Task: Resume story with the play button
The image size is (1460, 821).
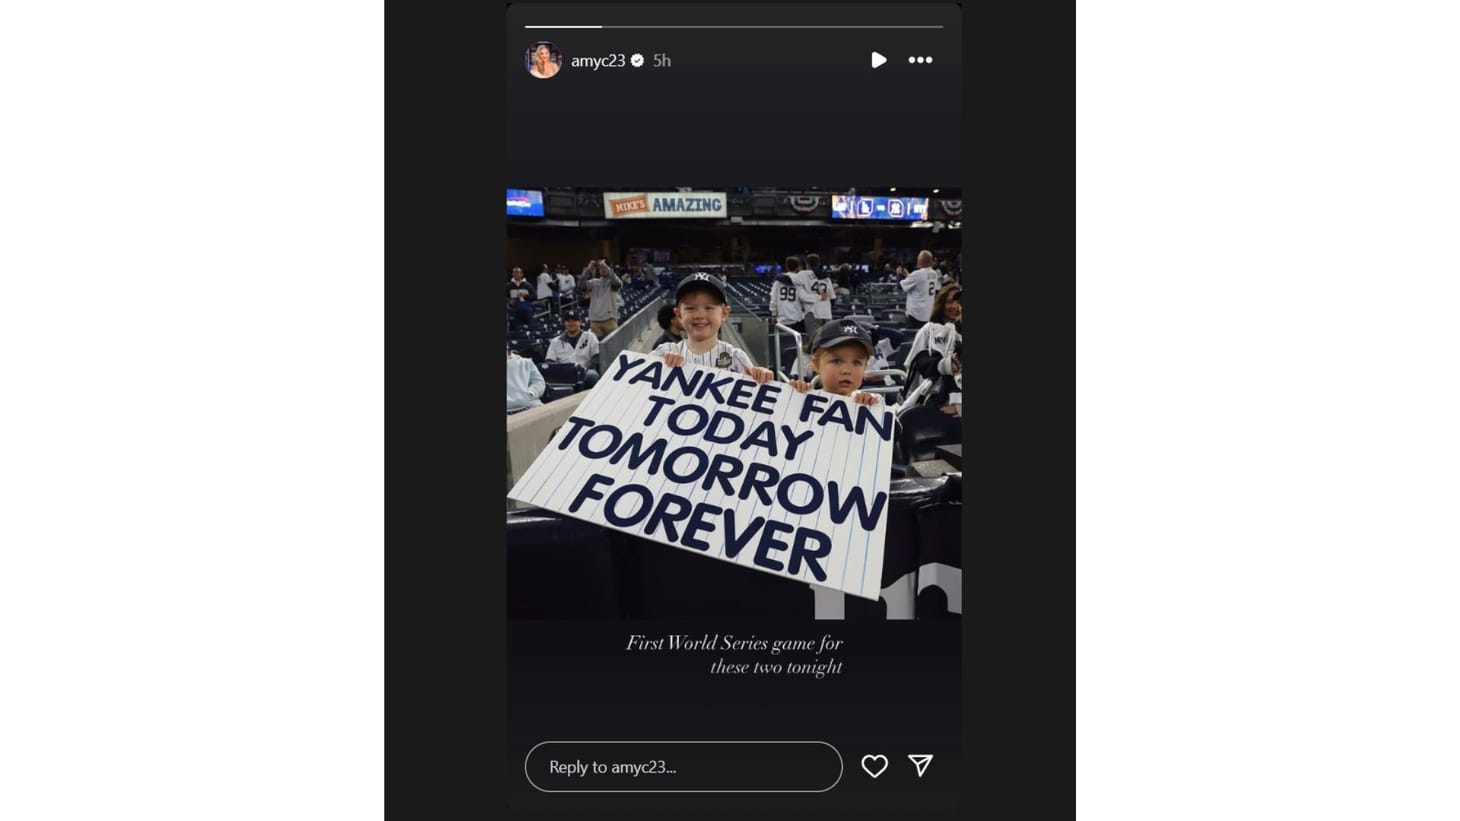Action: click(x=878, y=60)
